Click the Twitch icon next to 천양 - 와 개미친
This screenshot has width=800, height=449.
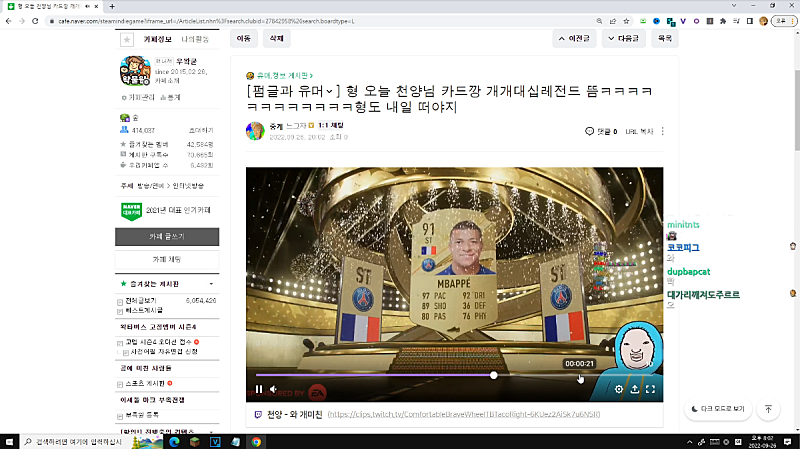258,415
